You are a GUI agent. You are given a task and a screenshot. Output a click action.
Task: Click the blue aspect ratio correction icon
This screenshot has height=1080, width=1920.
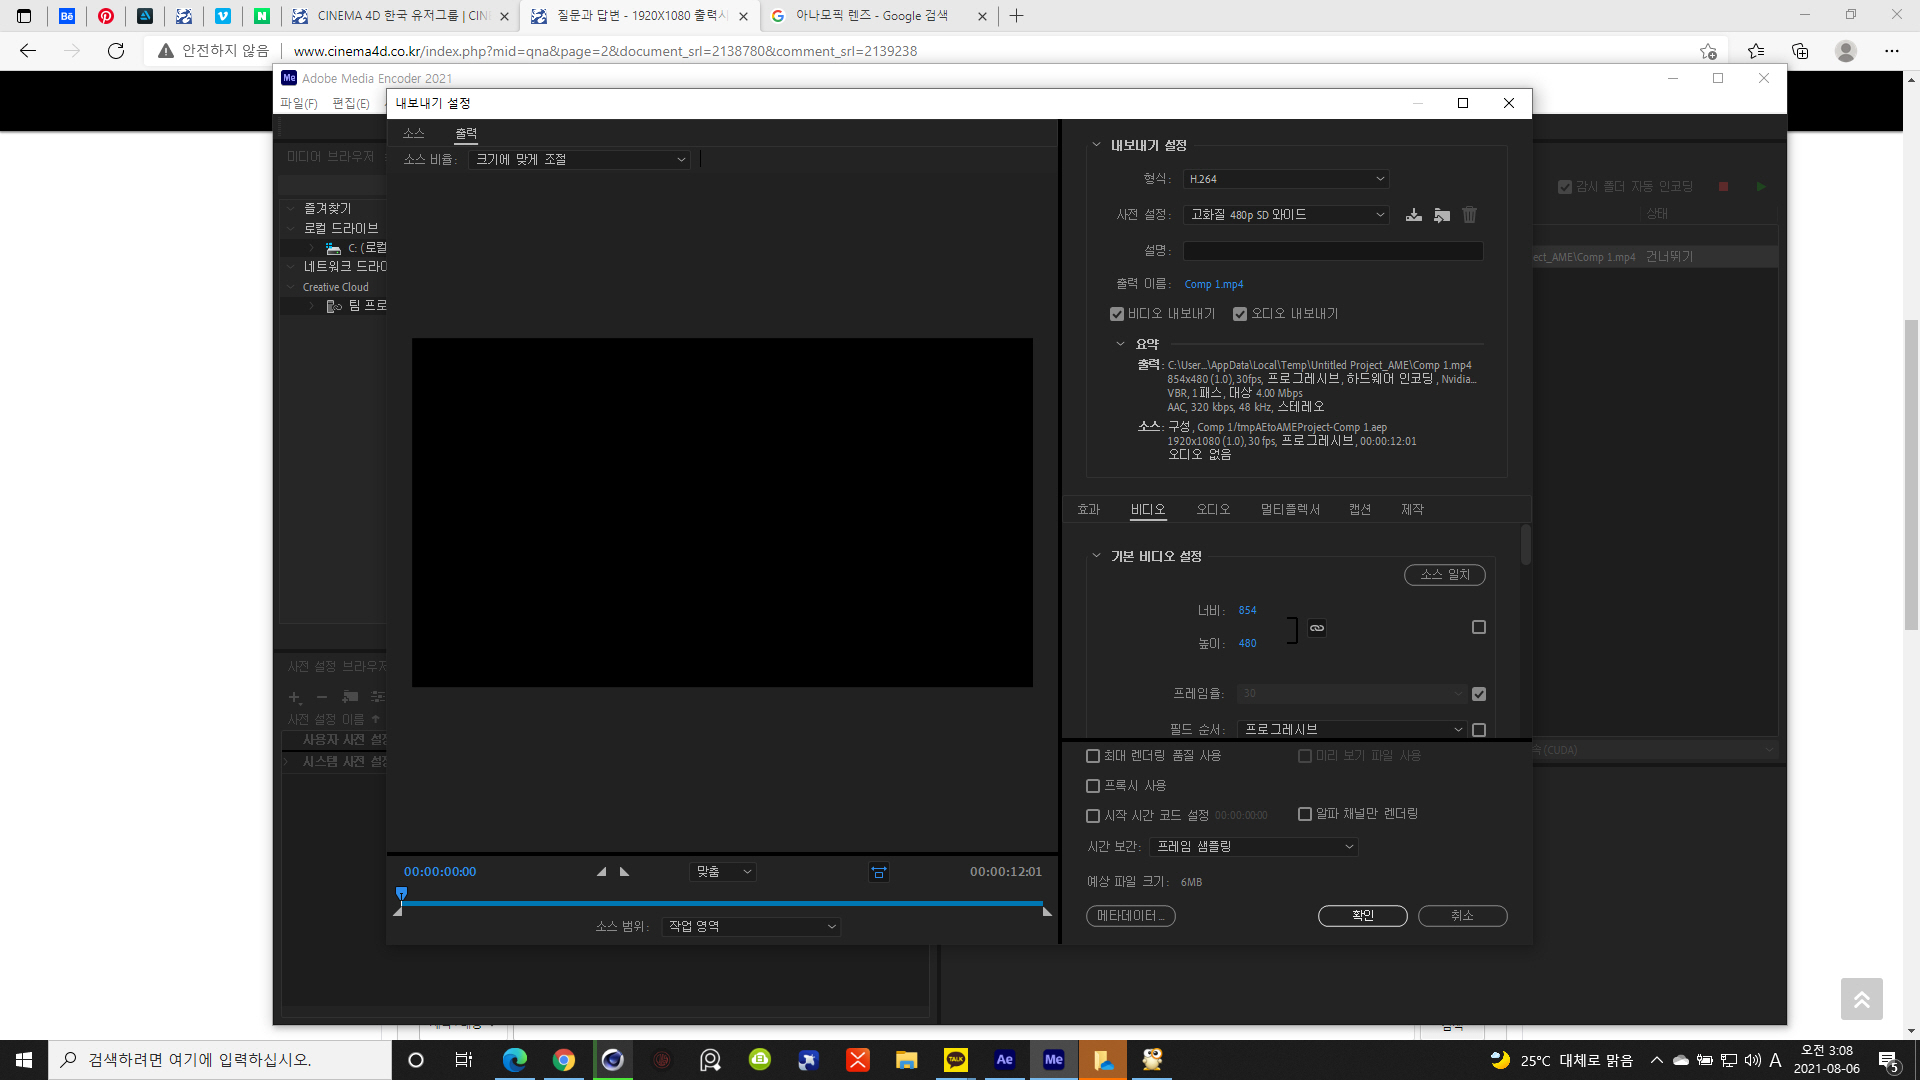879,872
